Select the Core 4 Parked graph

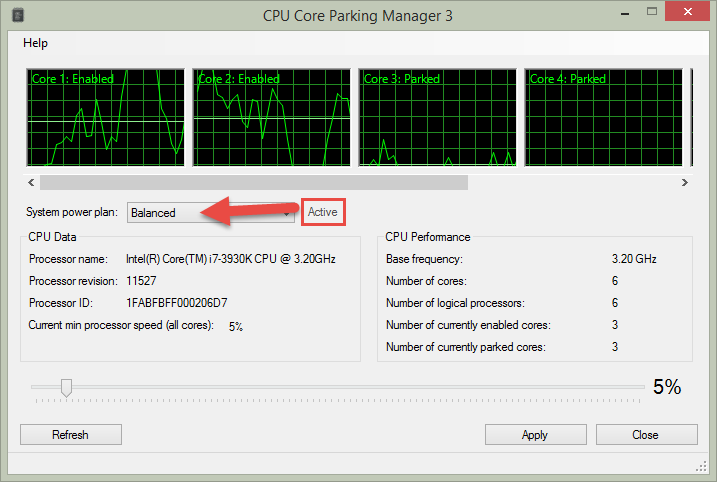[604, 118]
